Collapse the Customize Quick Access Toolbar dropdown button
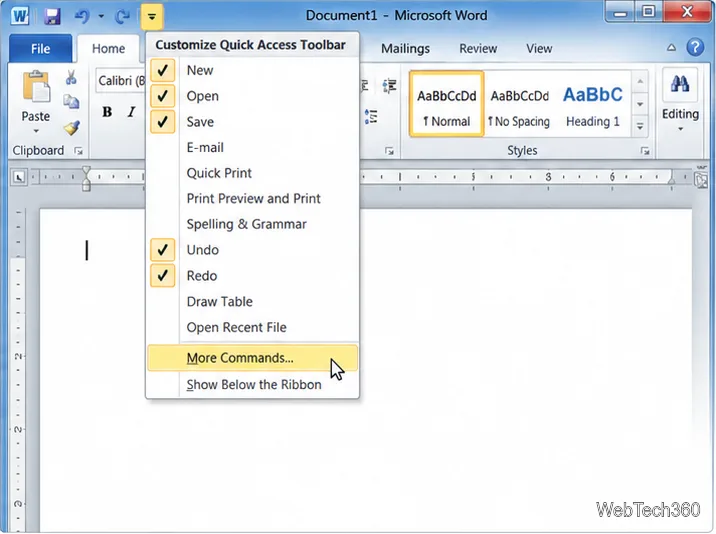 [152, 17]
